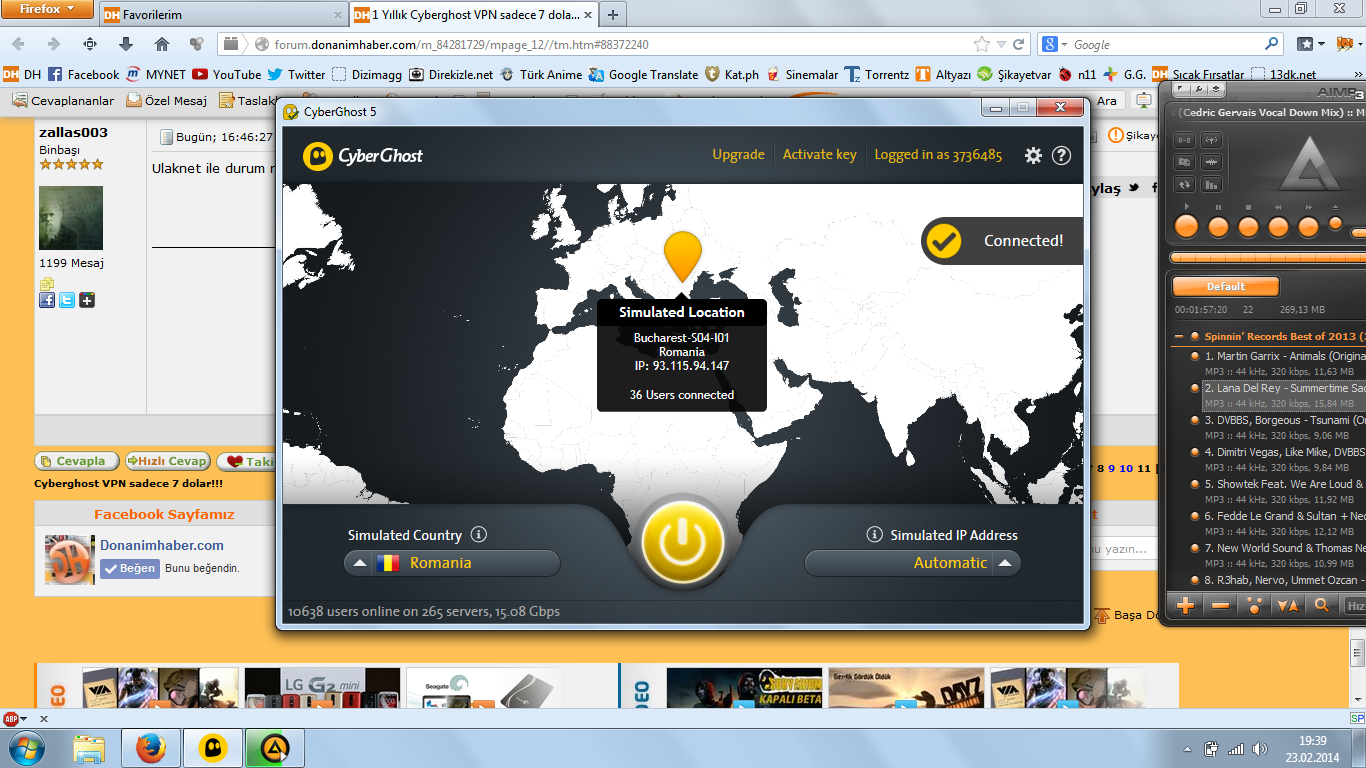
Task: Click Hızlı Cevap quick reply button
Action: pos(167,461)
